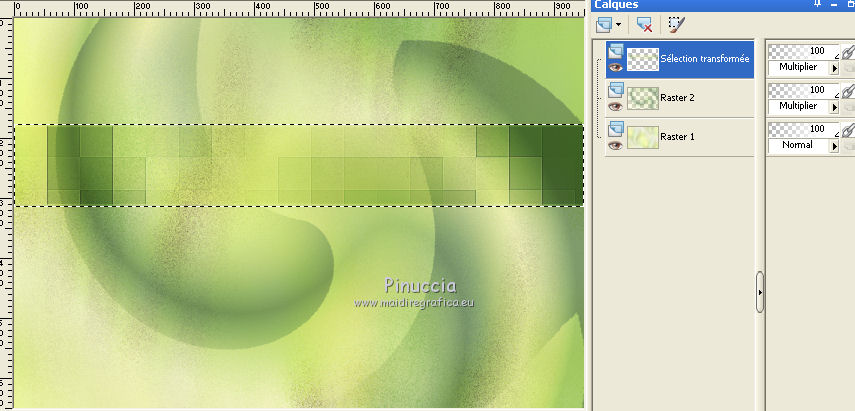Adjust opacity slider of Raster 2 layer

pos(803,90)
